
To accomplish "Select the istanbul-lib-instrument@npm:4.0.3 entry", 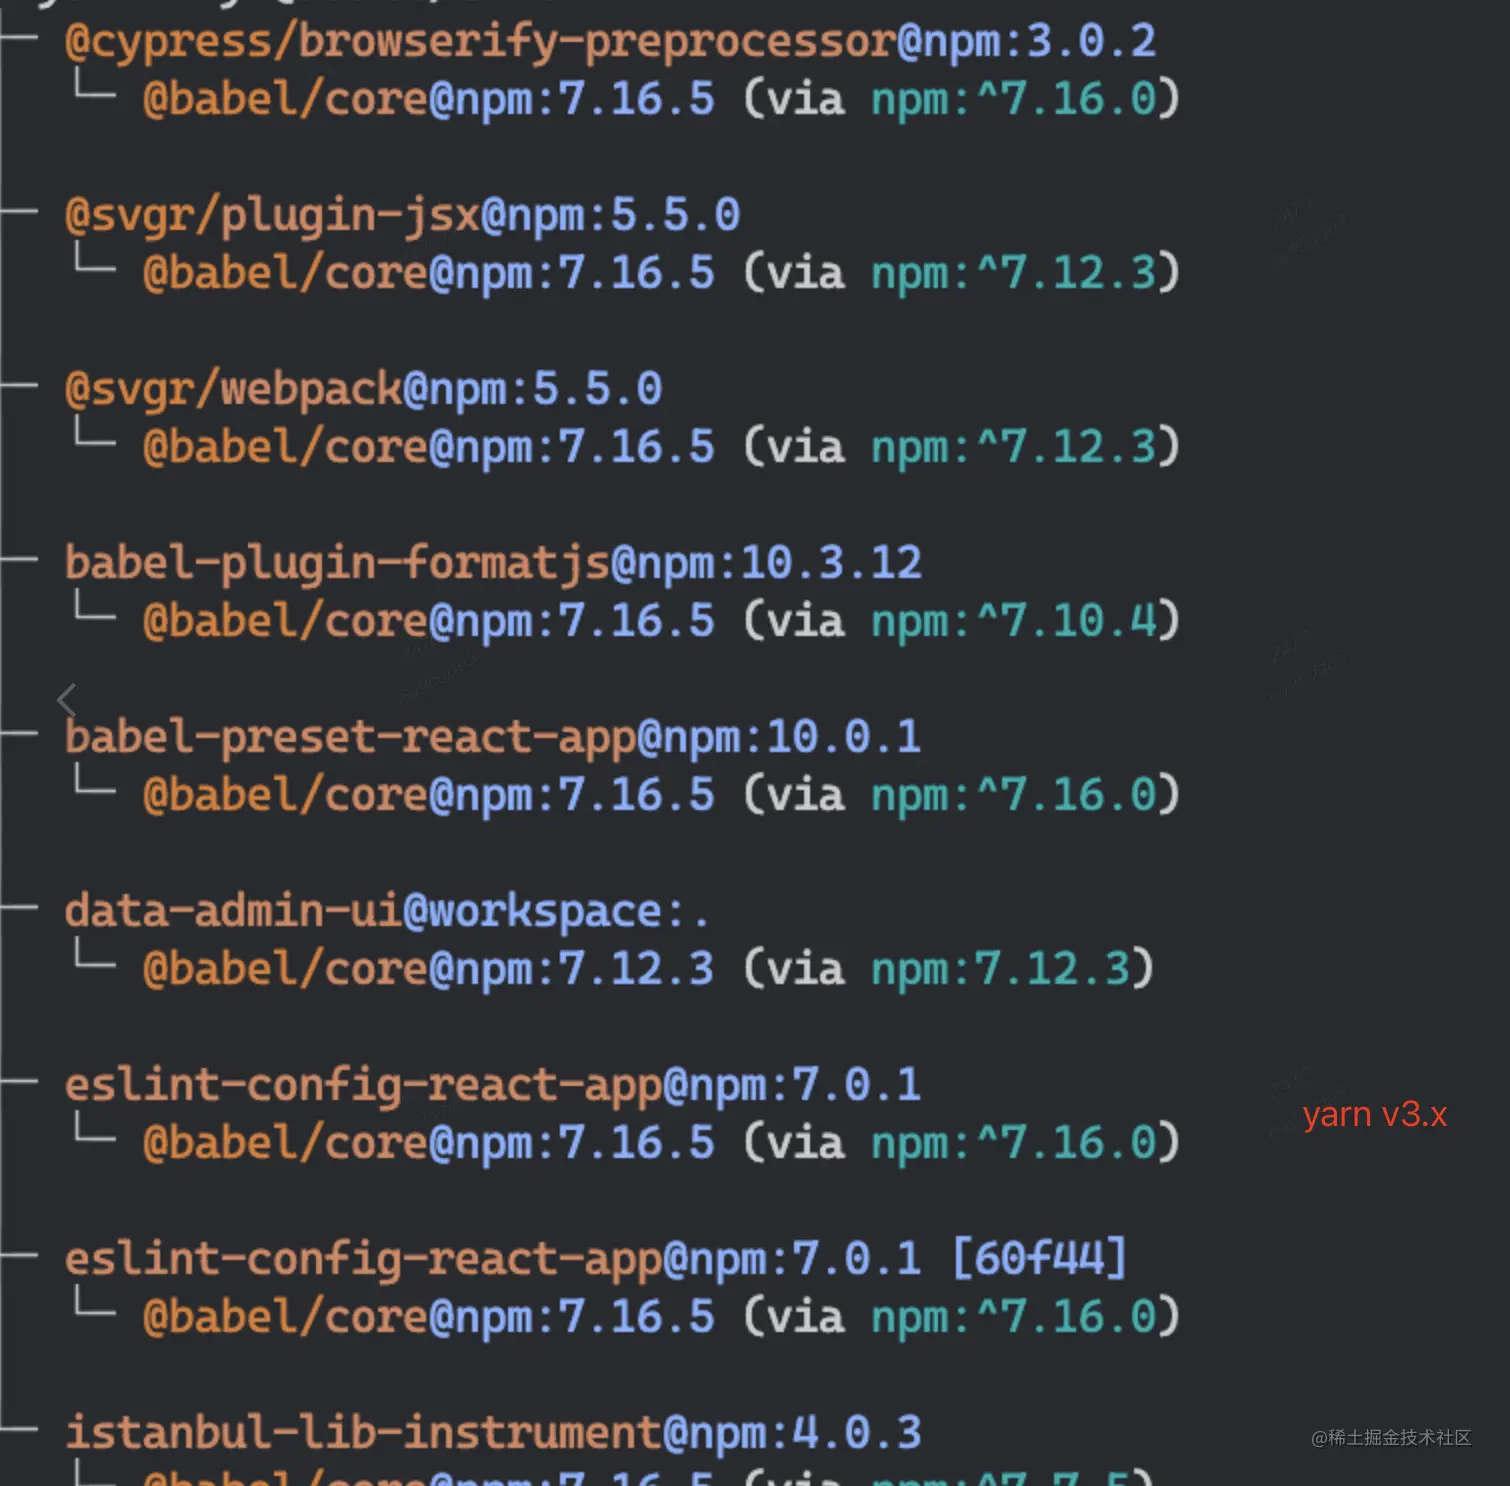I will (x=493, y=1432).
